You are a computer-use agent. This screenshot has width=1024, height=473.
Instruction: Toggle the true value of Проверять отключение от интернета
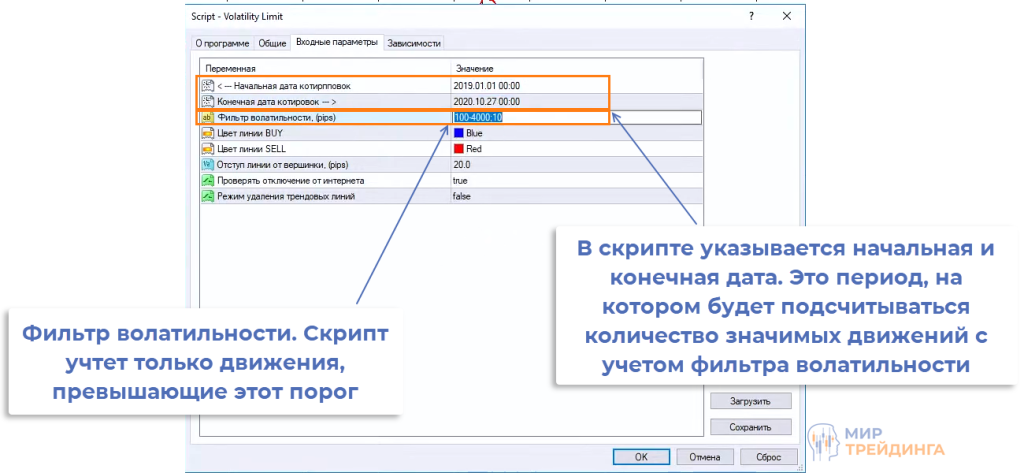pyautogui.click(x=461, y=181)
